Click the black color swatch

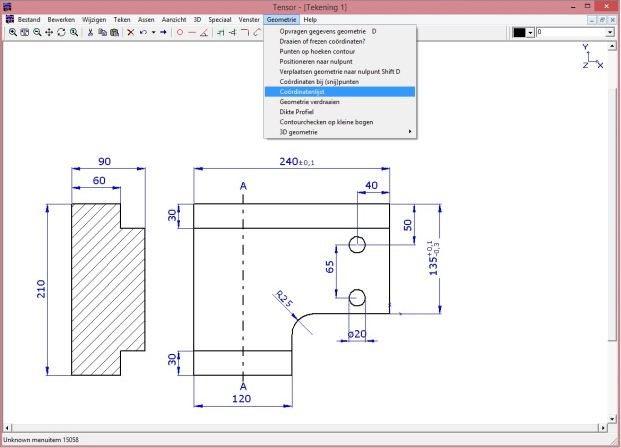[x=519, y=32]
